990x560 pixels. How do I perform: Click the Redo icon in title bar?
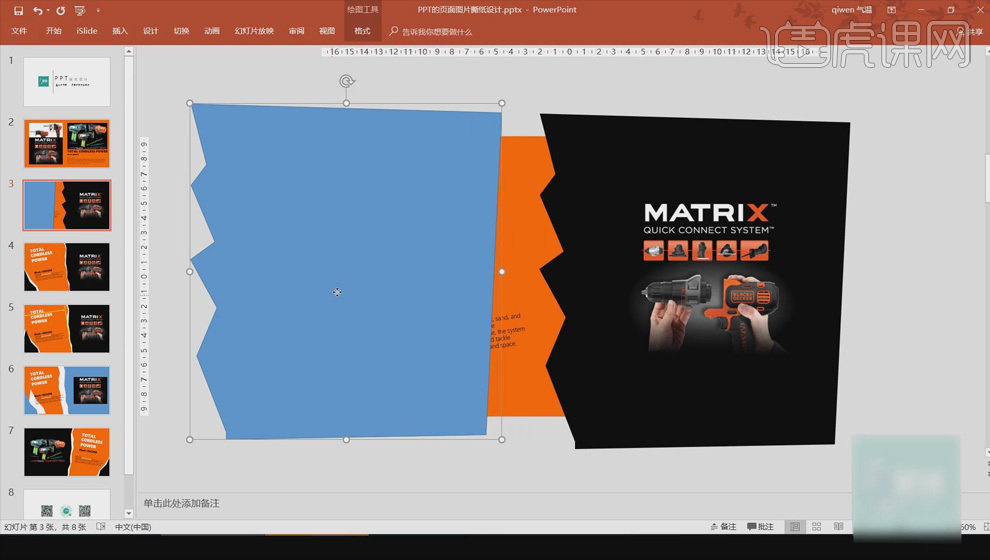(x=61, y=10)
